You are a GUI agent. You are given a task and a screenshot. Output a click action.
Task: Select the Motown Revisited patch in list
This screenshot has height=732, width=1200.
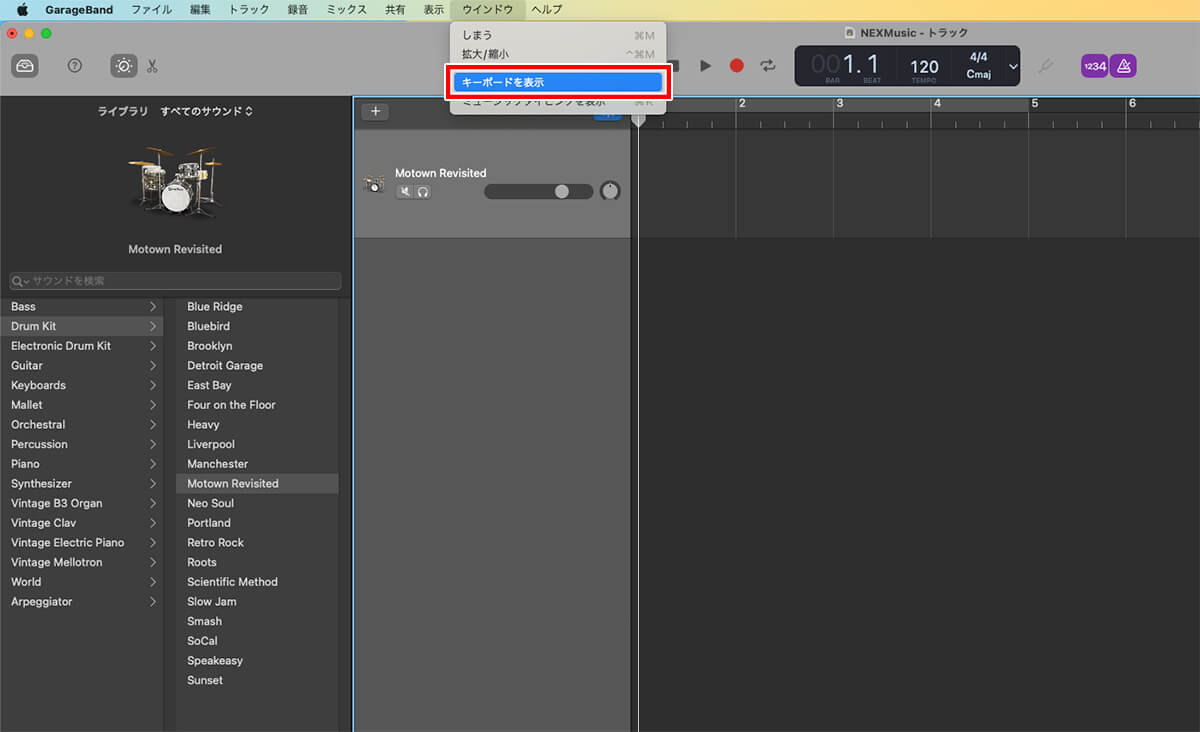click(x=258, y=483)
